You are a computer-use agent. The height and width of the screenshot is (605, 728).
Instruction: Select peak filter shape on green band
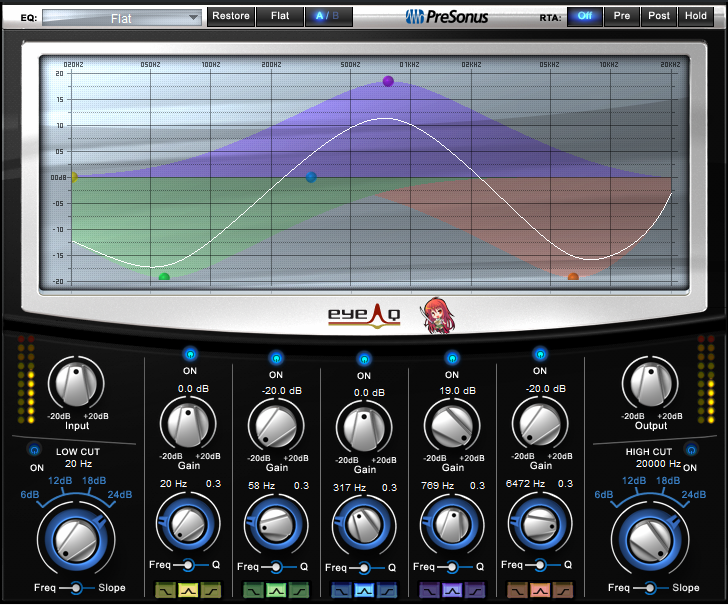(276, 591)
